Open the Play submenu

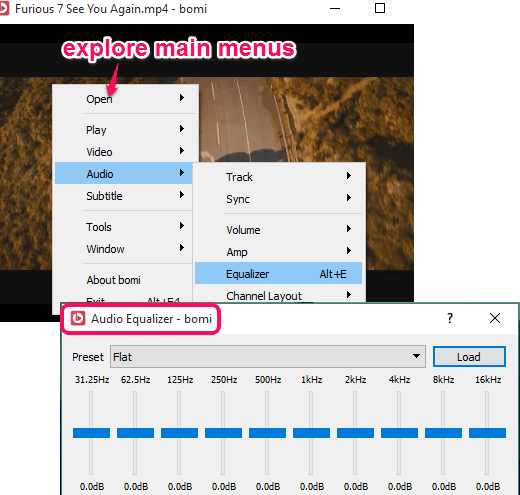coord(125,130)
